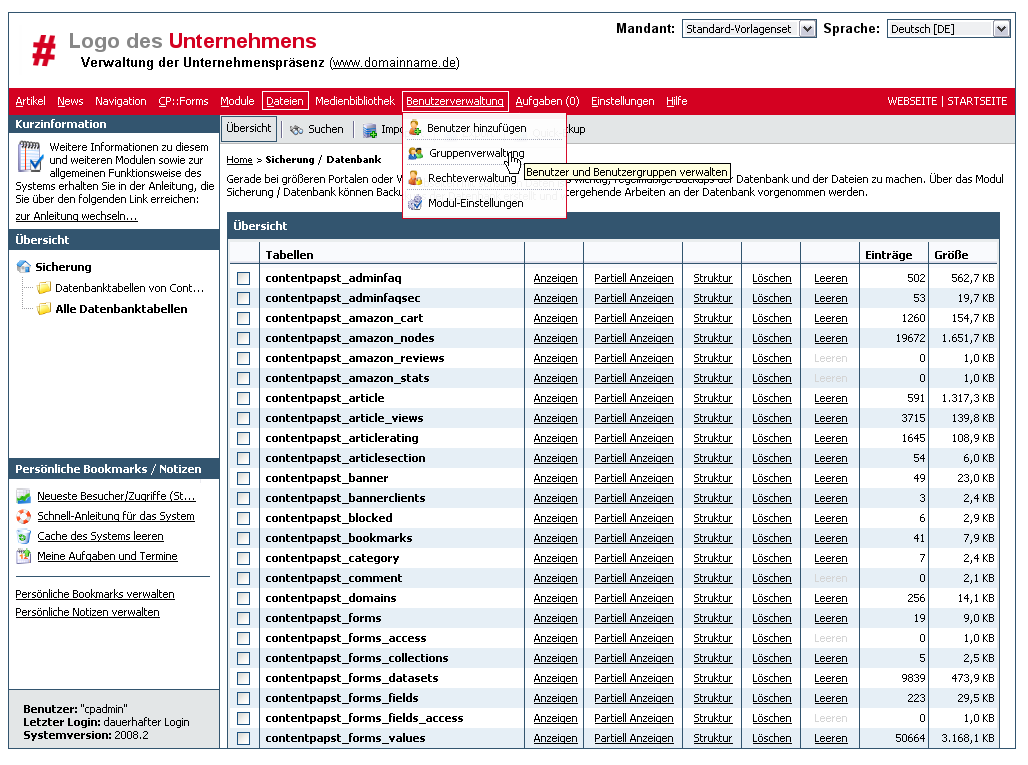Click the WEBSEITE link
The width and height of the screenshot is (1028, 765).
(x=913, y=101)
